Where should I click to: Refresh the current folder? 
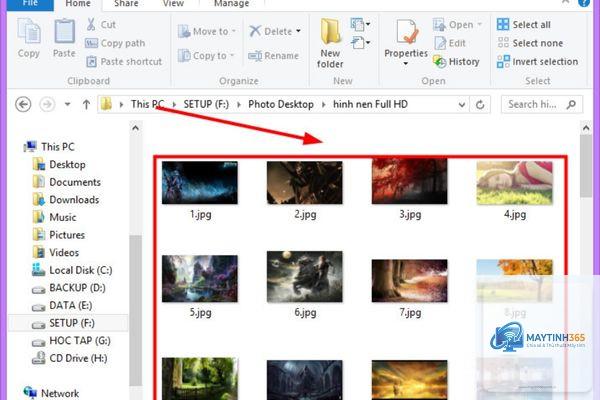click(x=480, y=104)
